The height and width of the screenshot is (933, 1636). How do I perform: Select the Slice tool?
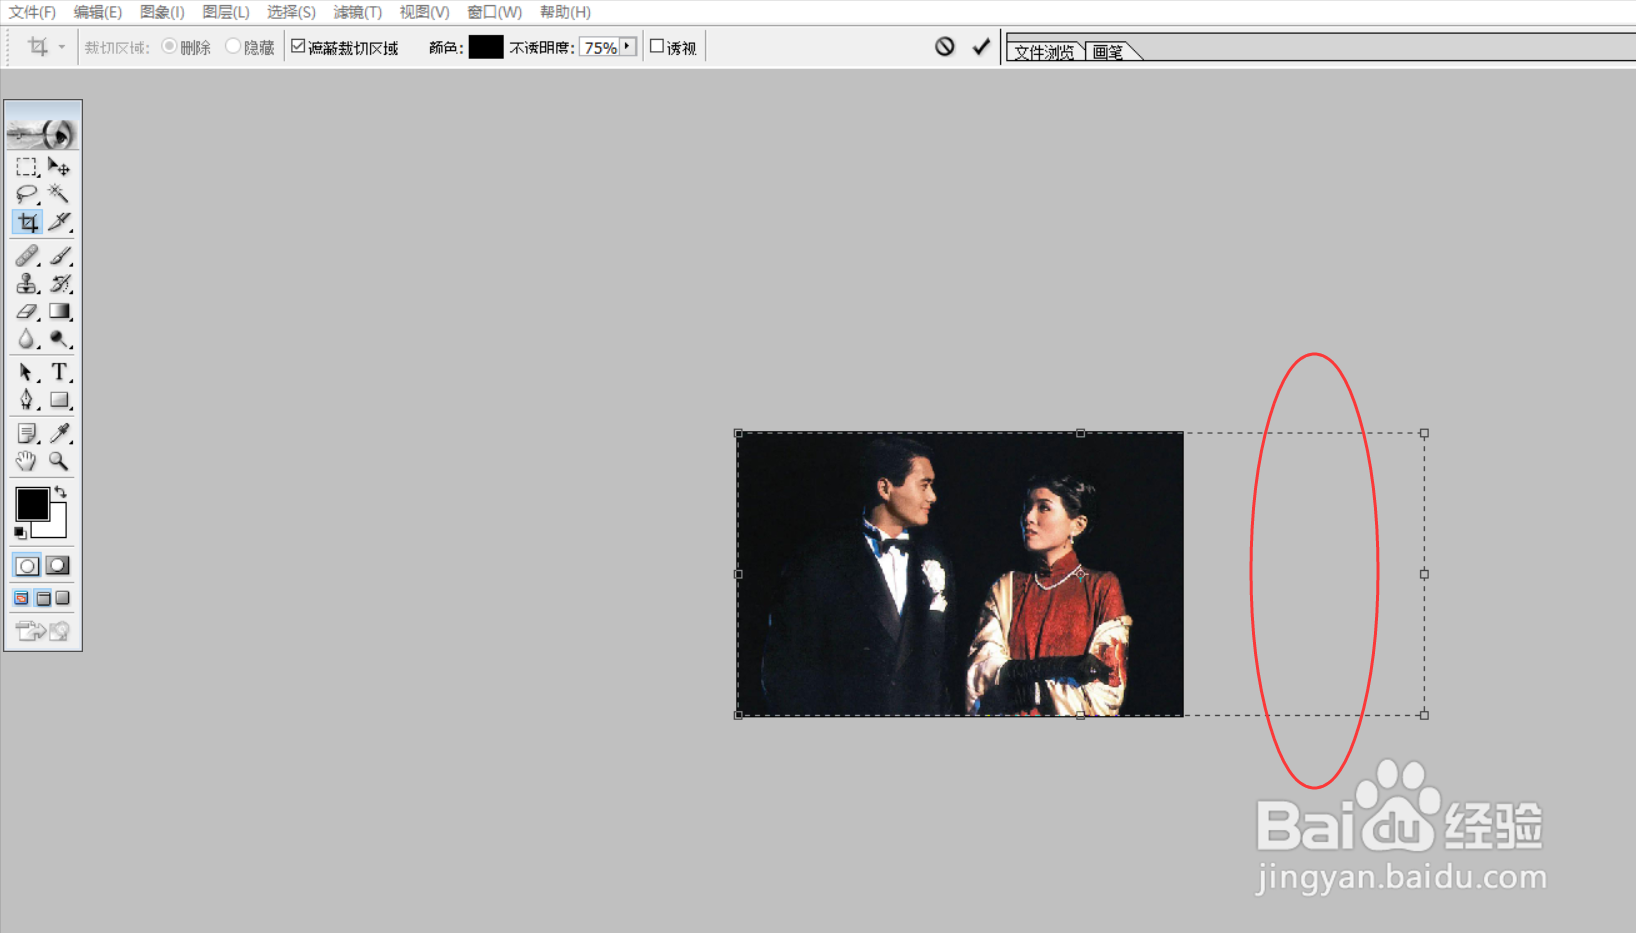(x=59, y=222)
